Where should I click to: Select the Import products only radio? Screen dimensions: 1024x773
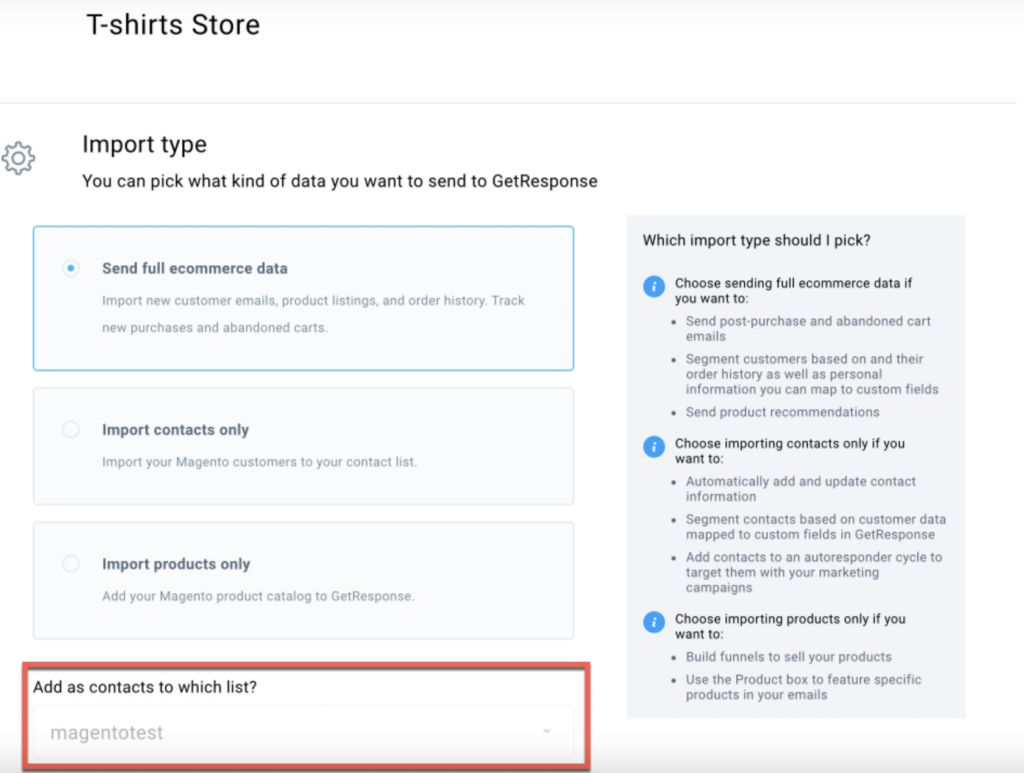pos(71,563)
